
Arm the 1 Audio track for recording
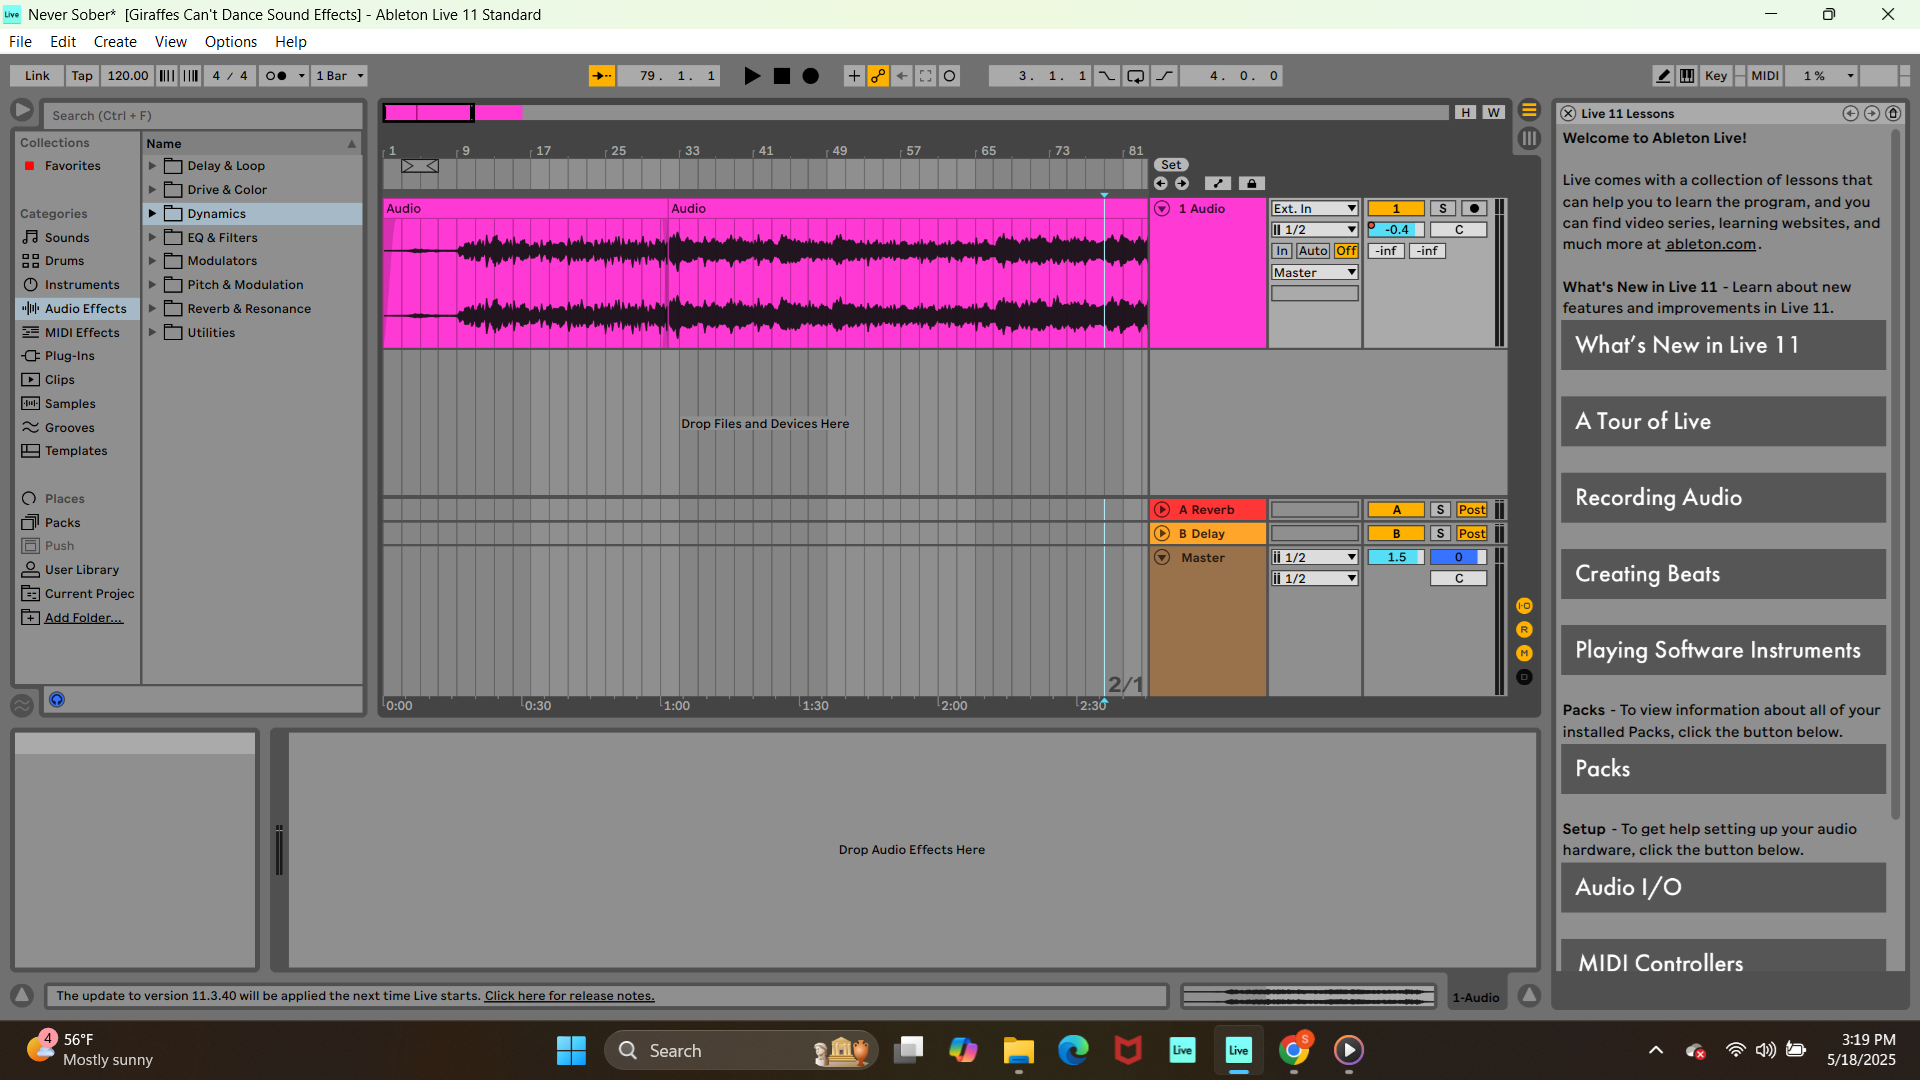pos(1474,209)
